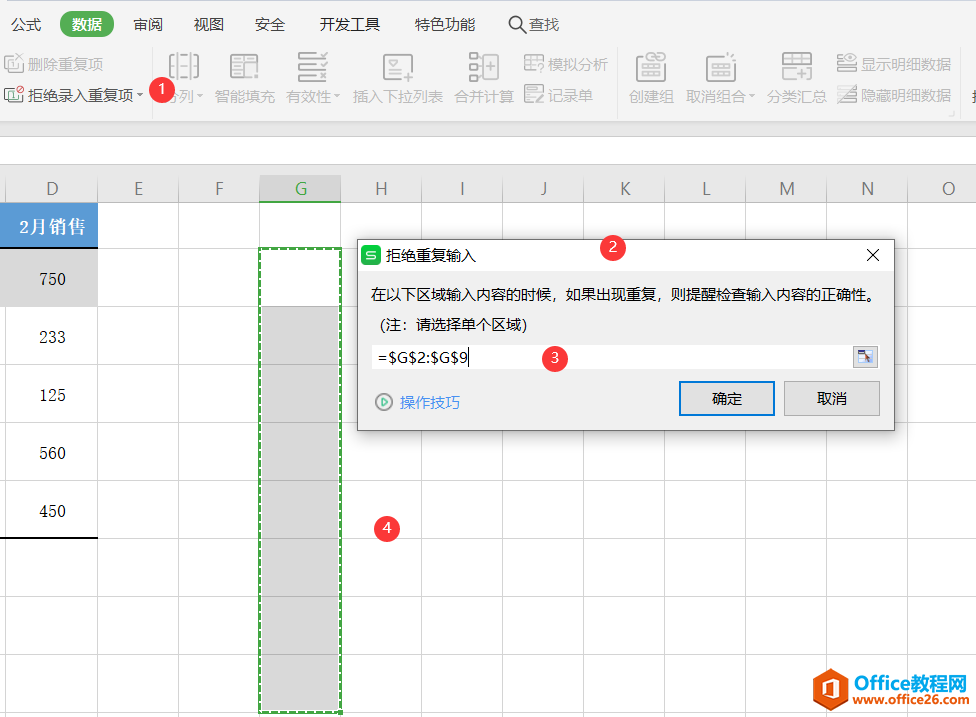Screen dimensions: 976x717
Task: Click Remove Duplicates (删除重复项) button
Action: pyautogui.click(x=55, y=65)
